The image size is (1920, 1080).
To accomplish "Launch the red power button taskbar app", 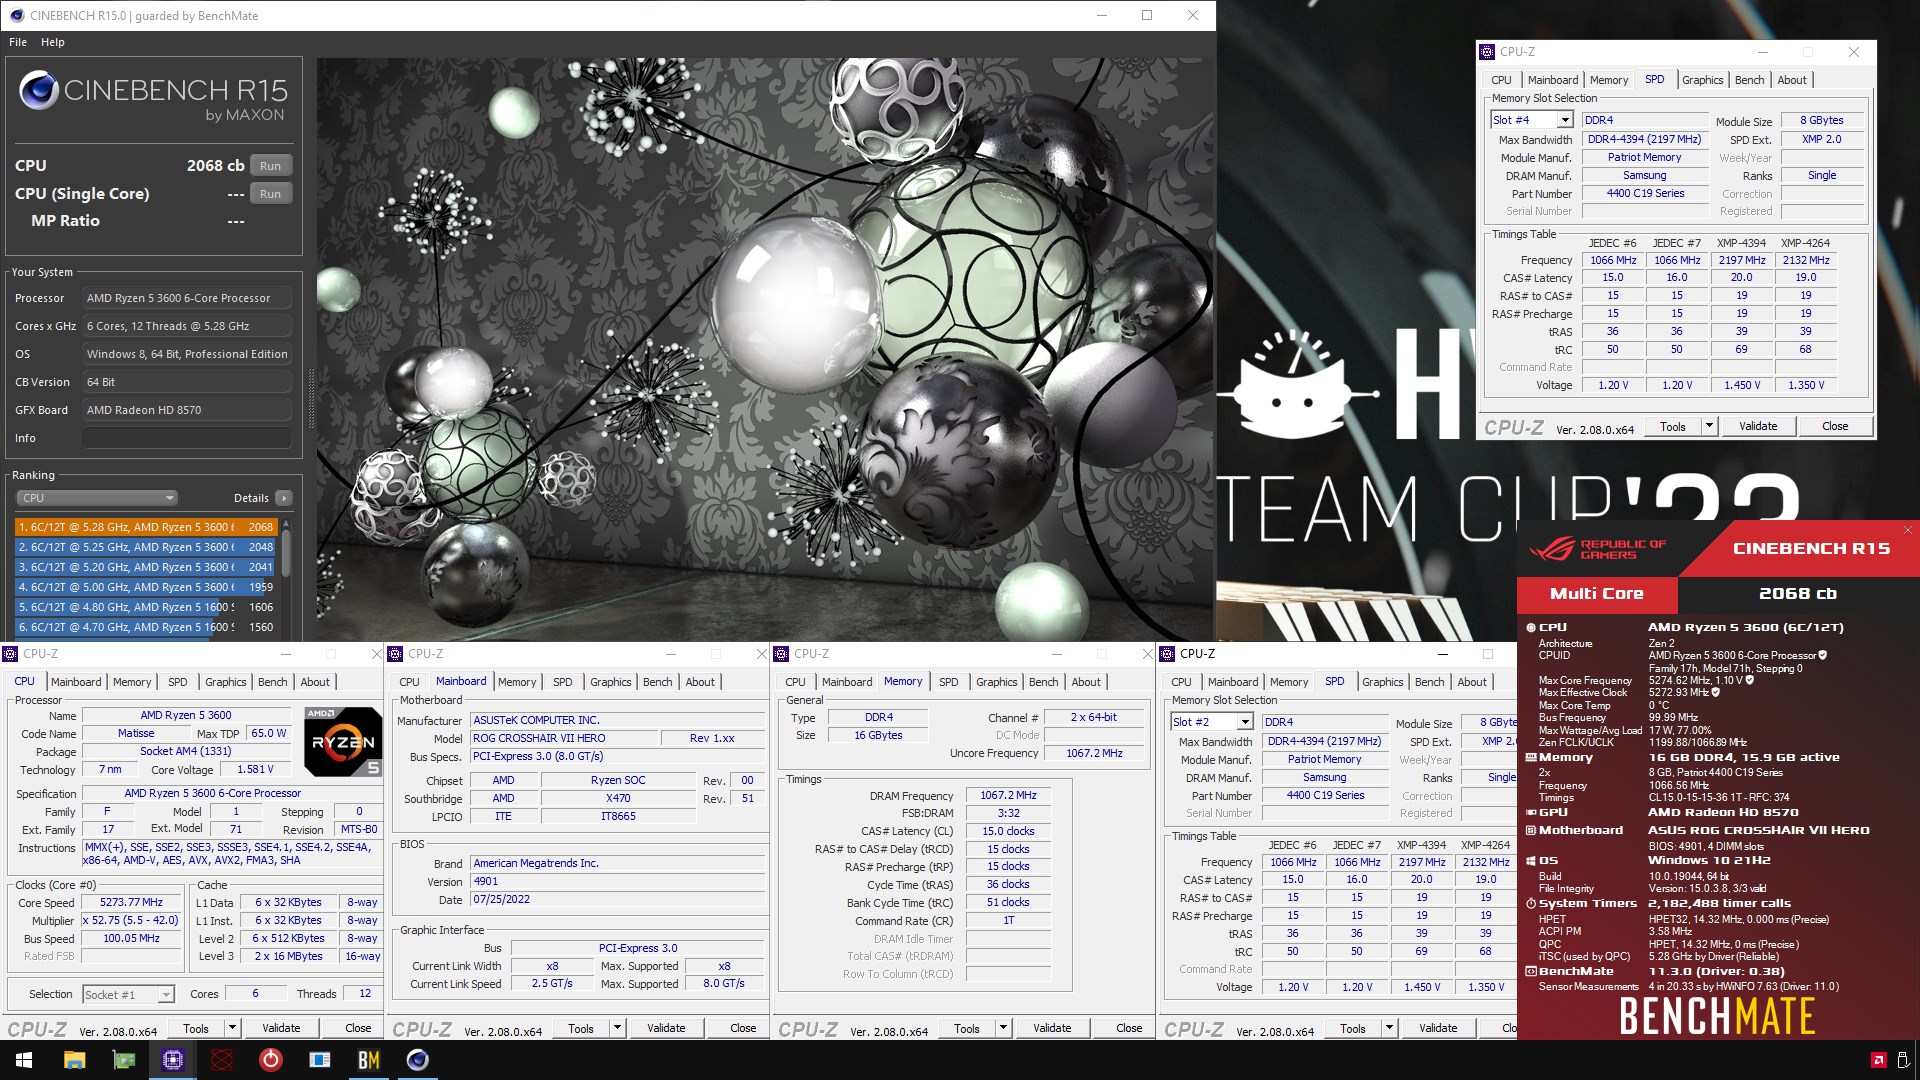I will coord(271,1060).
